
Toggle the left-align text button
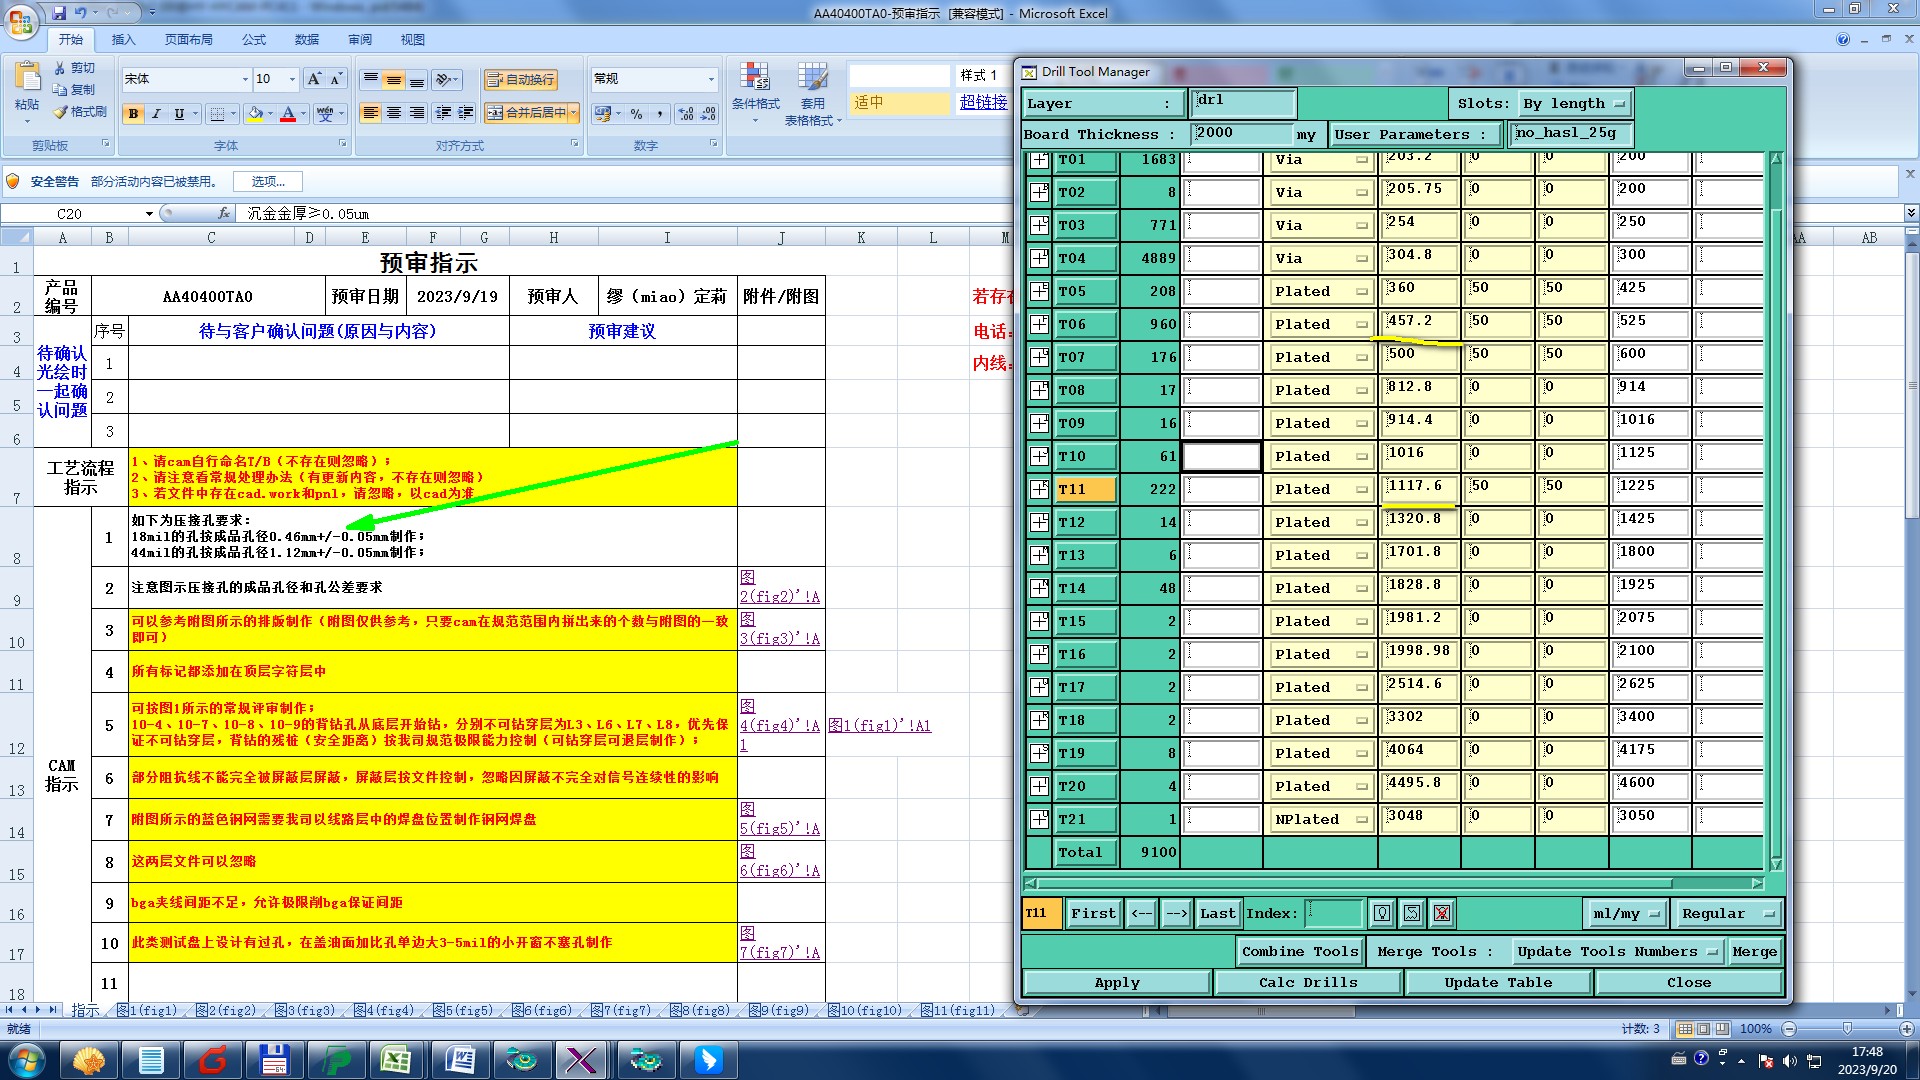click(371, 113)
